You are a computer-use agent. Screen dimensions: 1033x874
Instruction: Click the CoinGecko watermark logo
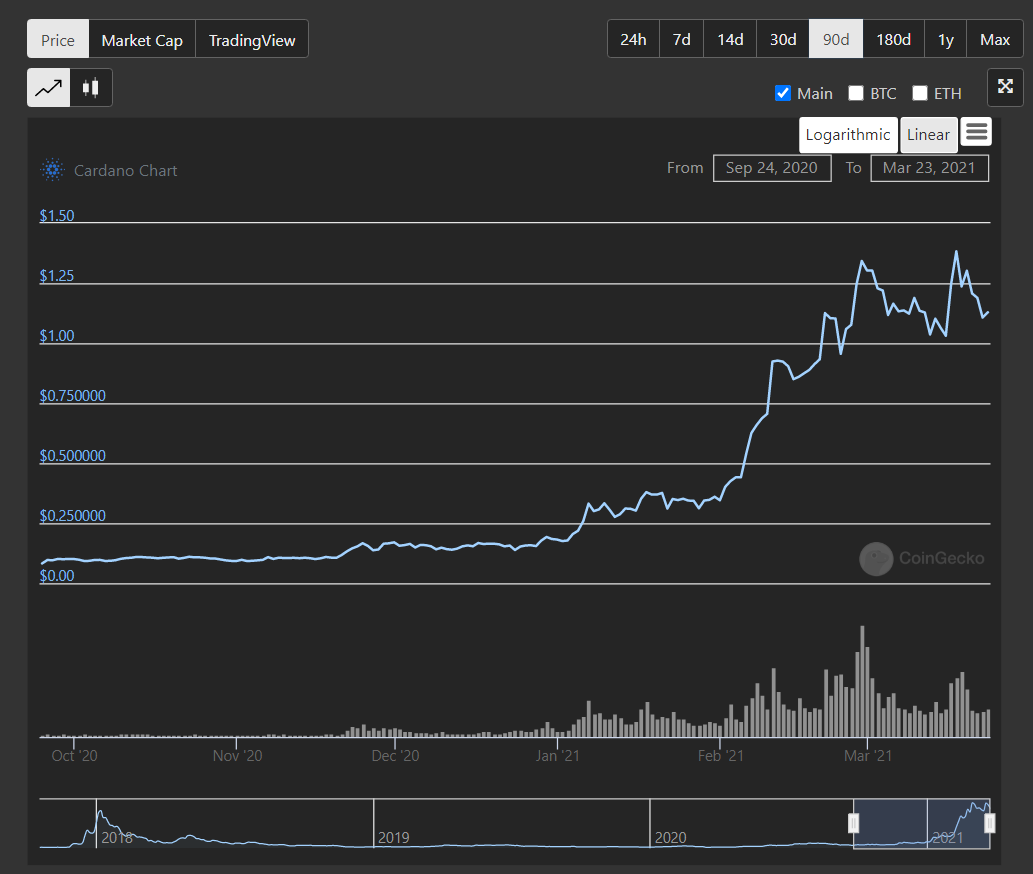tap(877, 559)
